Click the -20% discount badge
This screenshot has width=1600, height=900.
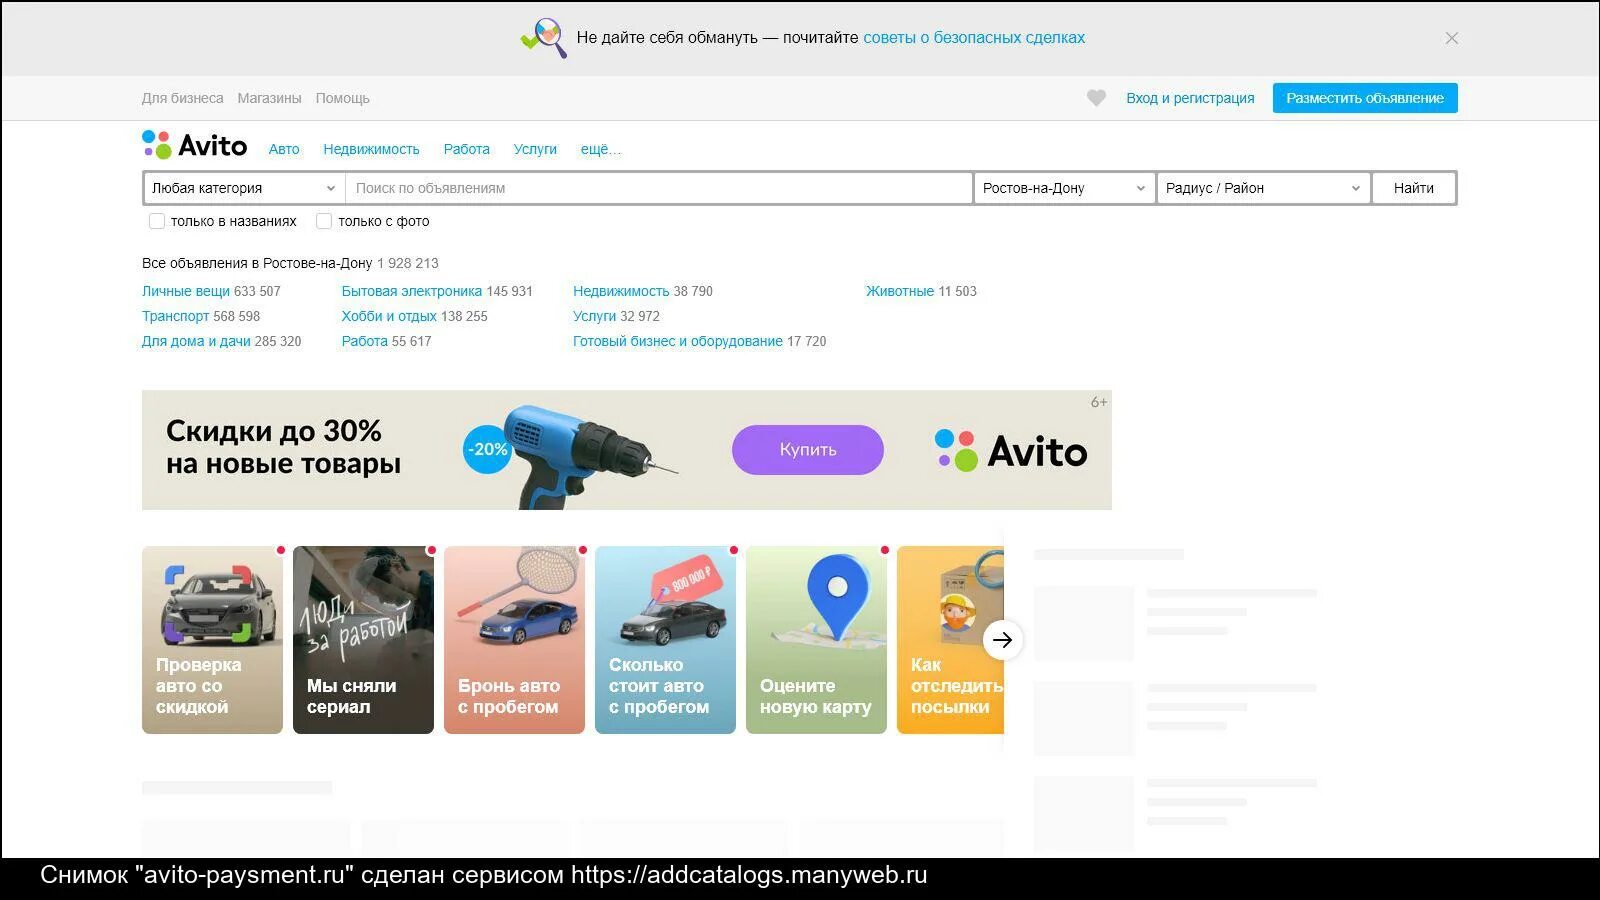click(488, 450)
